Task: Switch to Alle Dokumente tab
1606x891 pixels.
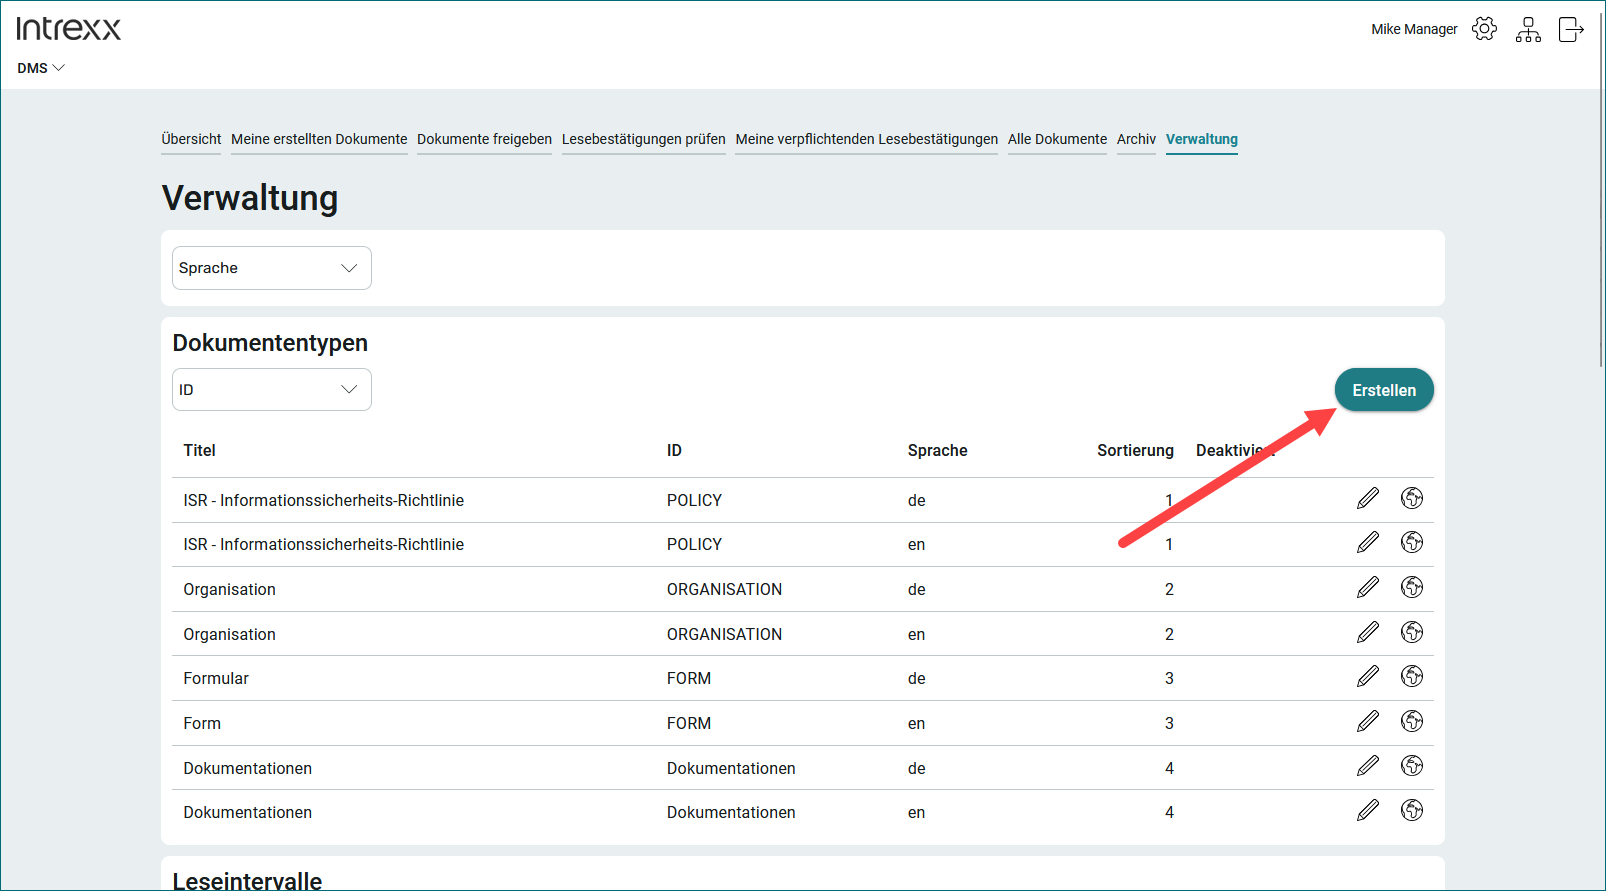Action: pyautogui.click(x=1057, y=139)
